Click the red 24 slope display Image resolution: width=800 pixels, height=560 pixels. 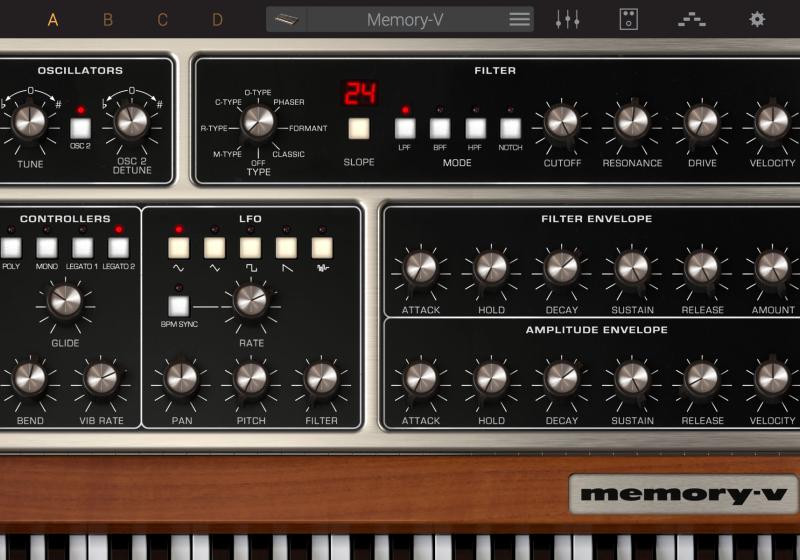(x=361, y=93)
